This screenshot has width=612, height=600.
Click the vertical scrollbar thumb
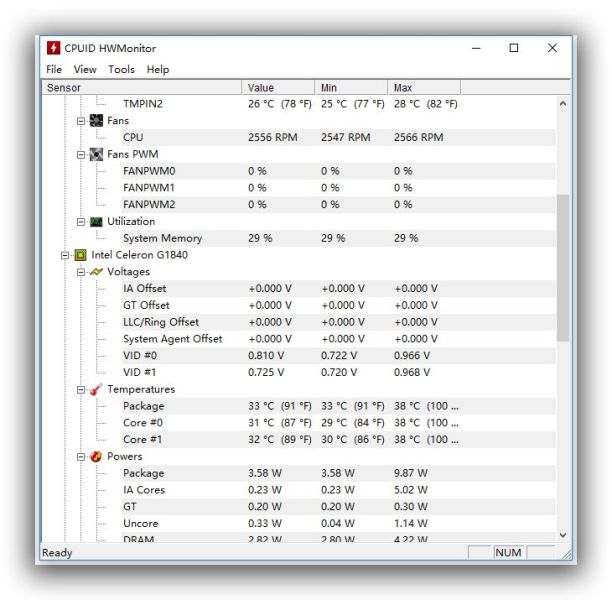[563, 268]
